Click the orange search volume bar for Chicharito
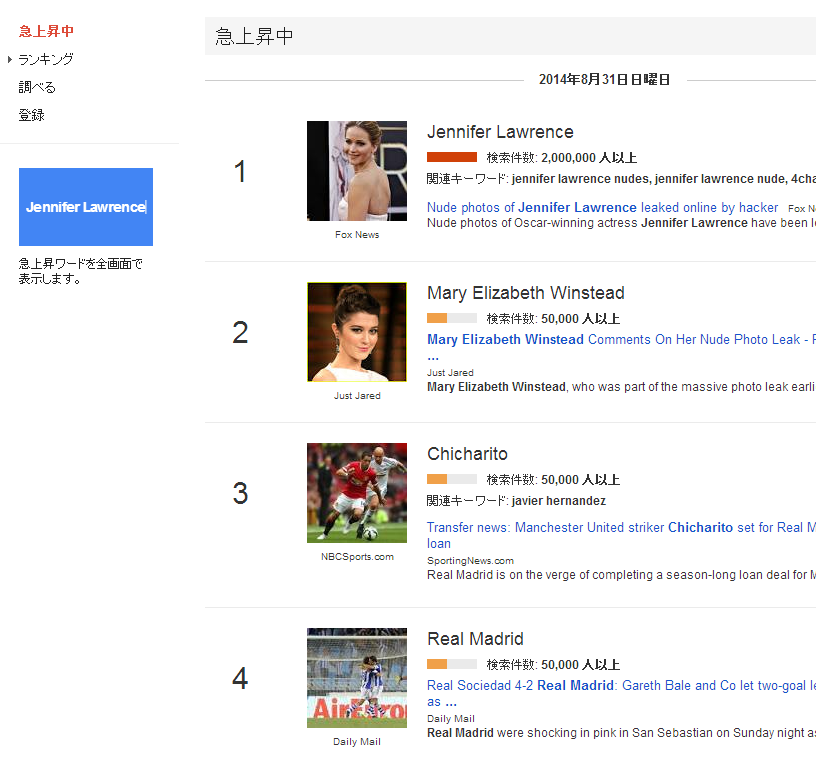 tap(452, 479)
